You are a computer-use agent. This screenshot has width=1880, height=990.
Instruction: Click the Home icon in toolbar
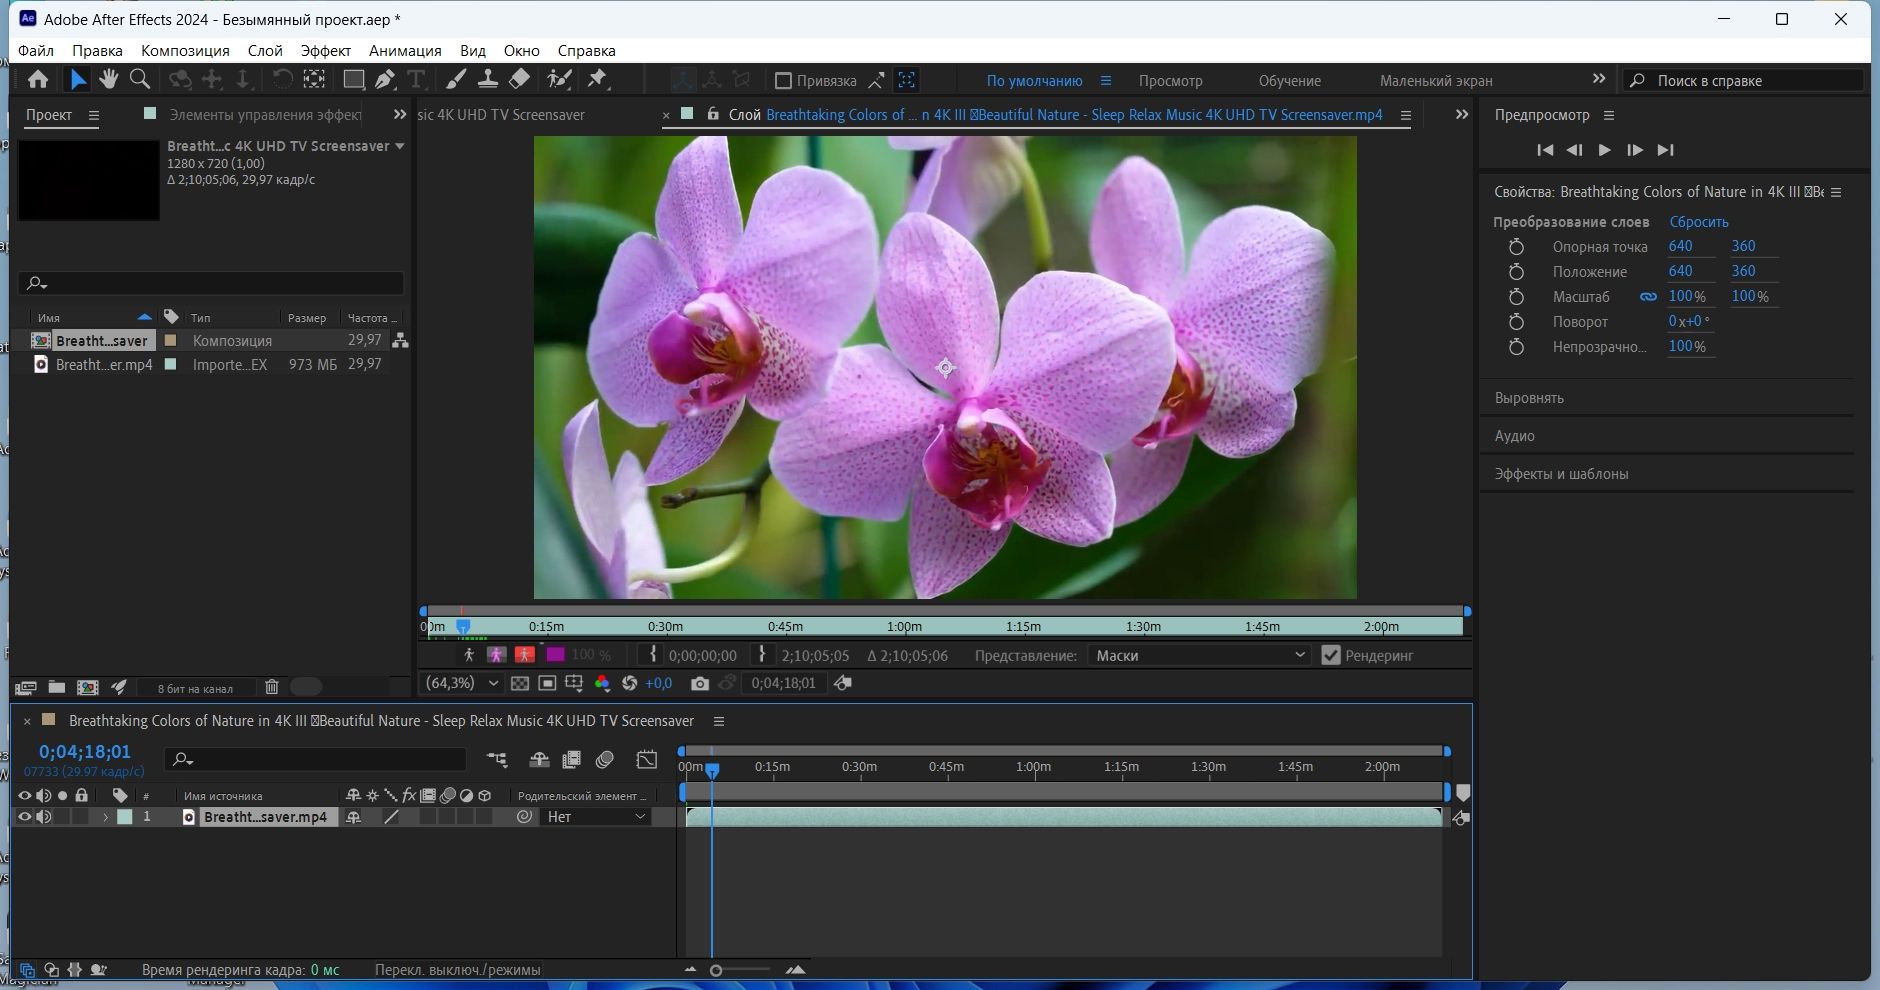[38, 80]
